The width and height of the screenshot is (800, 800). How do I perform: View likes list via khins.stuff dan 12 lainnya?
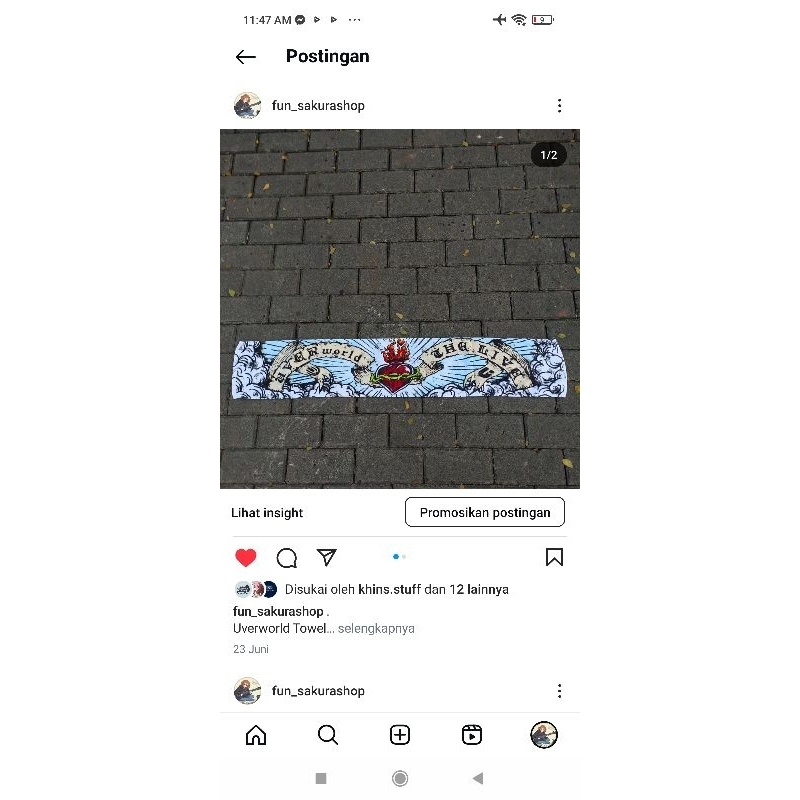(433, 589)
